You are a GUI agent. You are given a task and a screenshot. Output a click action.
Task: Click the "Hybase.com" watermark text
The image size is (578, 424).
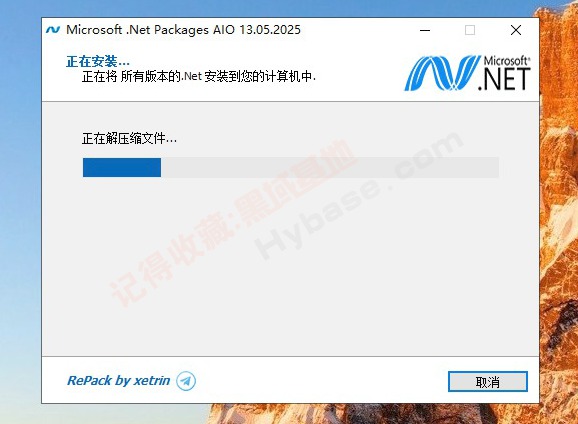coord(359,195)
